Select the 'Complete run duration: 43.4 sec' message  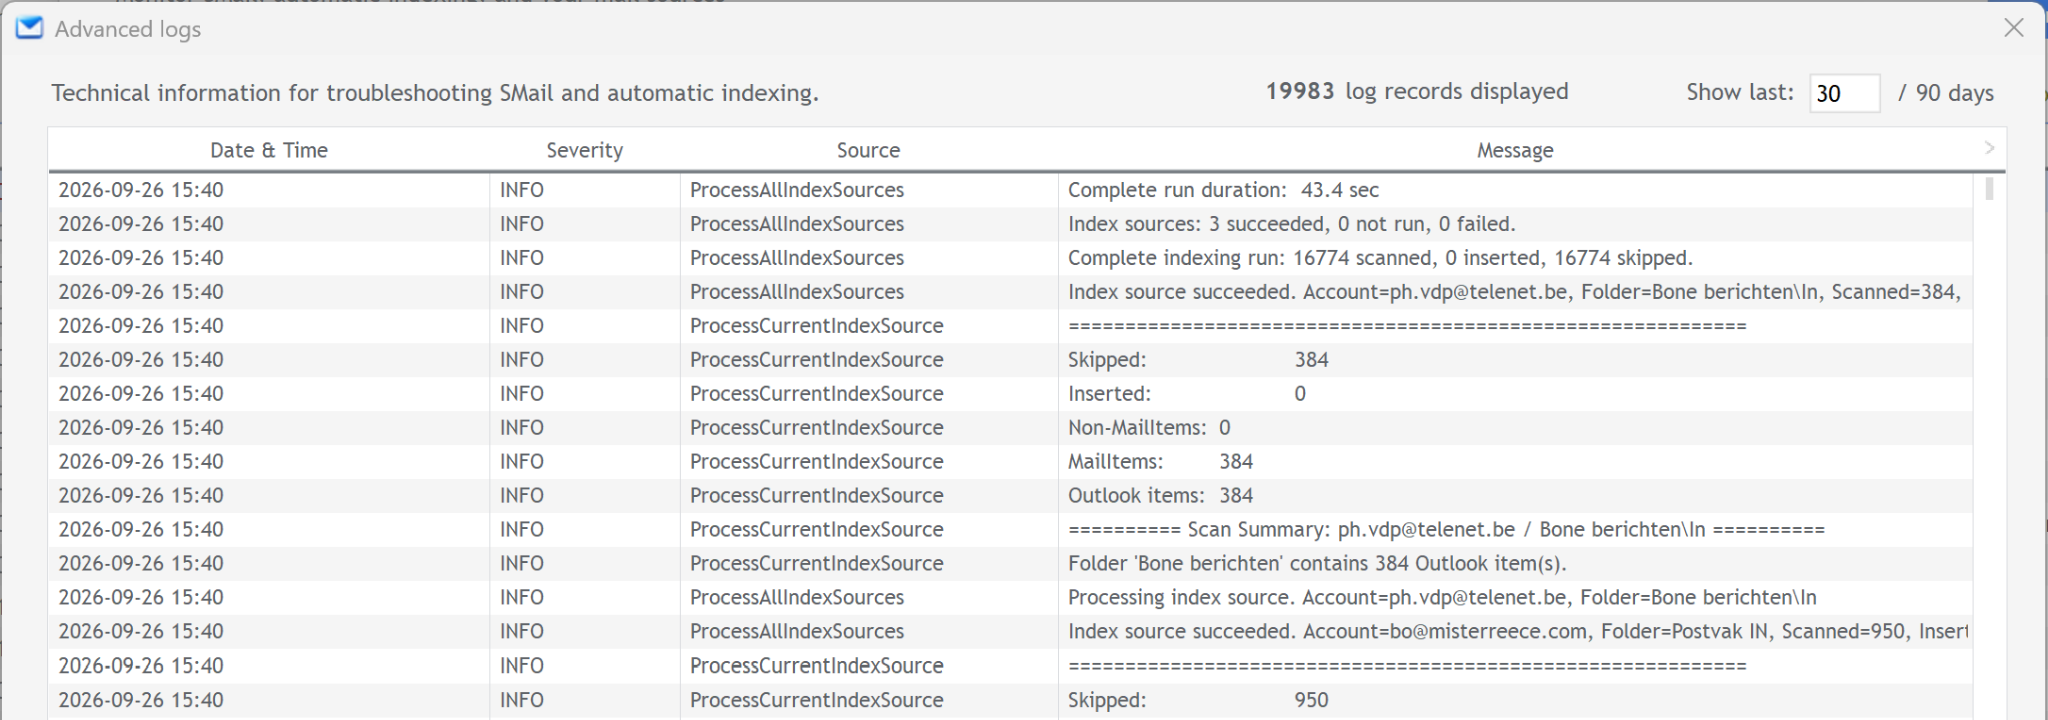(x=1223, y=190)
